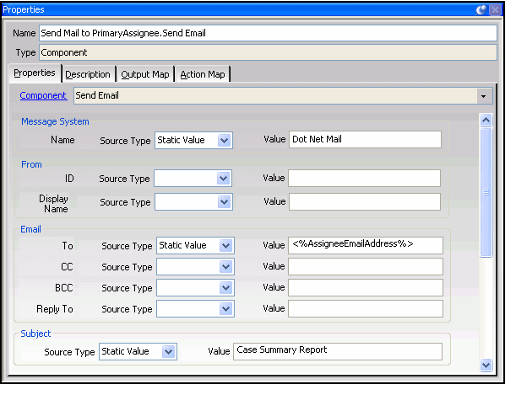This screenshot has height=395, width=528.
Task: Click the BCC Value field
Action: point(366,288)
